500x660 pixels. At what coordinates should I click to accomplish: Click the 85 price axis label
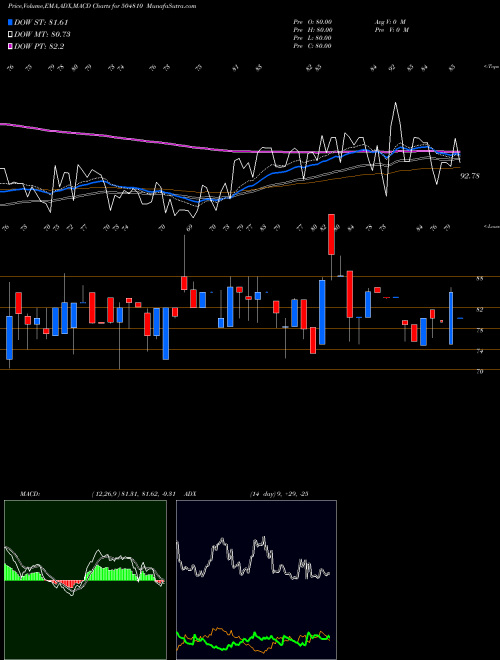(480, 279)
